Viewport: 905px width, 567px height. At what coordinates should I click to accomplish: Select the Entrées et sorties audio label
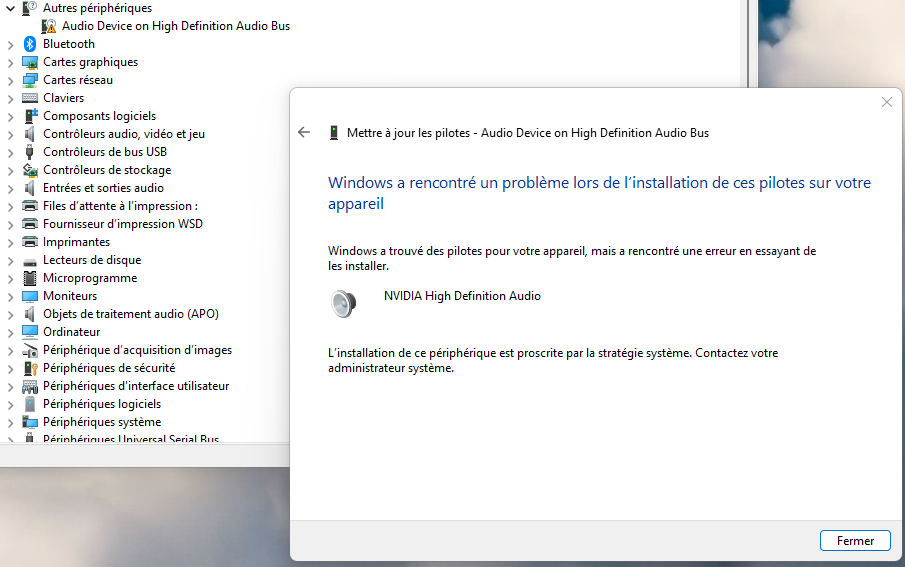pos(103,188)
